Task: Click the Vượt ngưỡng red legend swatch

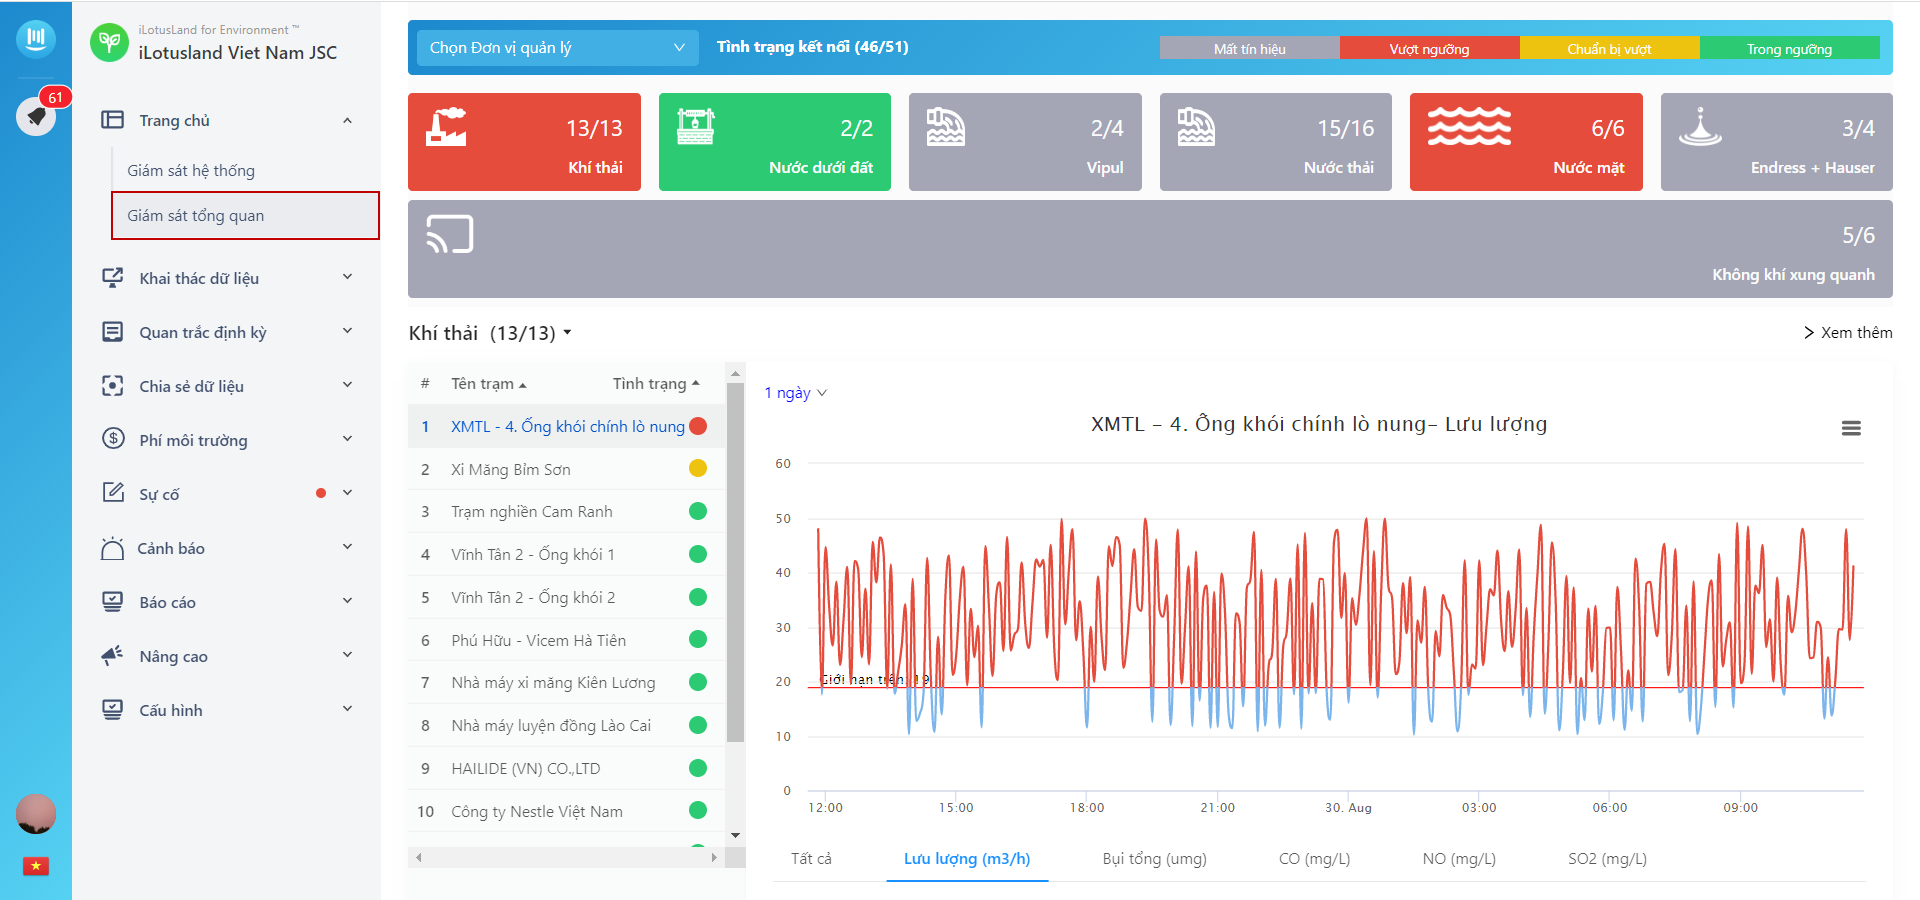Action: (1430, 48)
